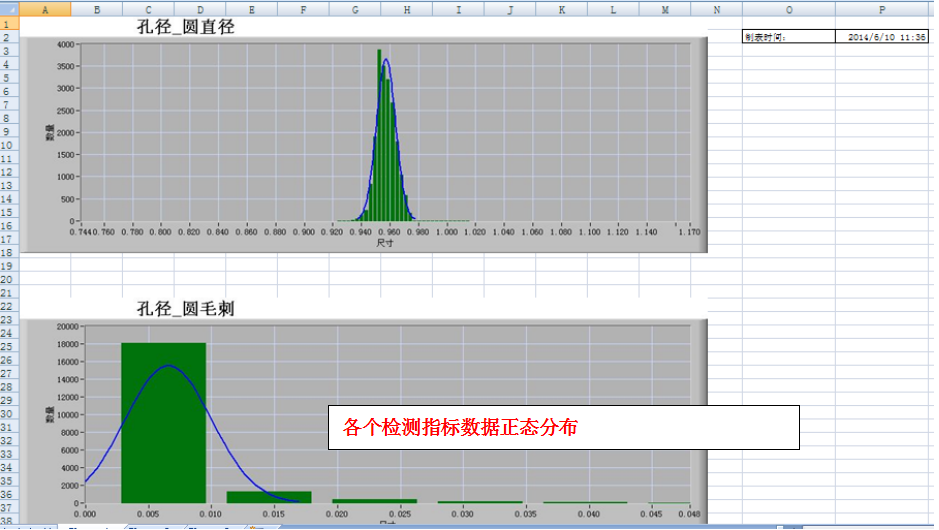Click the 尺寸 x-axis label of diameter chart
This screenshot has height=530, width=939.
click(385, 243)
